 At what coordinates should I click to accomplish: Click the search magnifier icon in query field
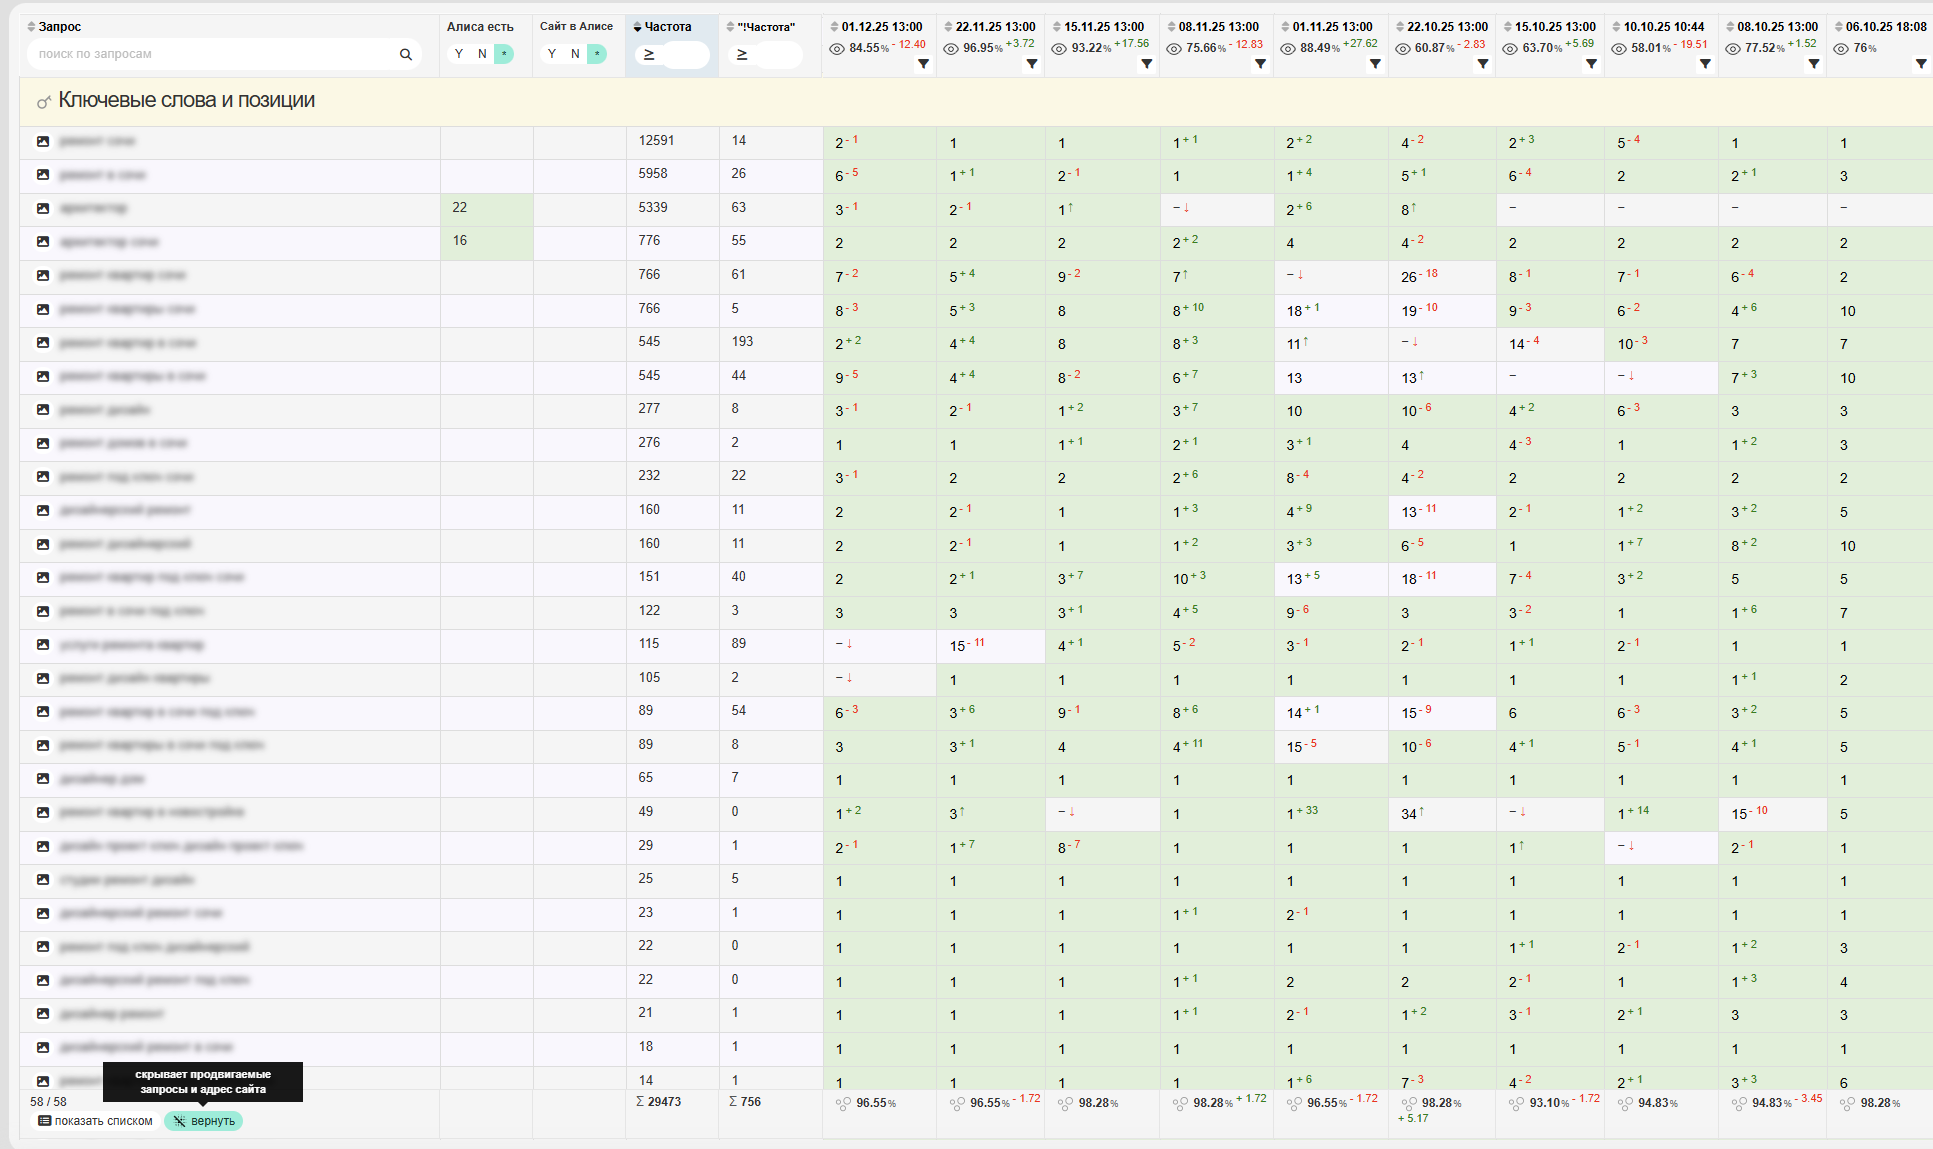pos(405,54)
